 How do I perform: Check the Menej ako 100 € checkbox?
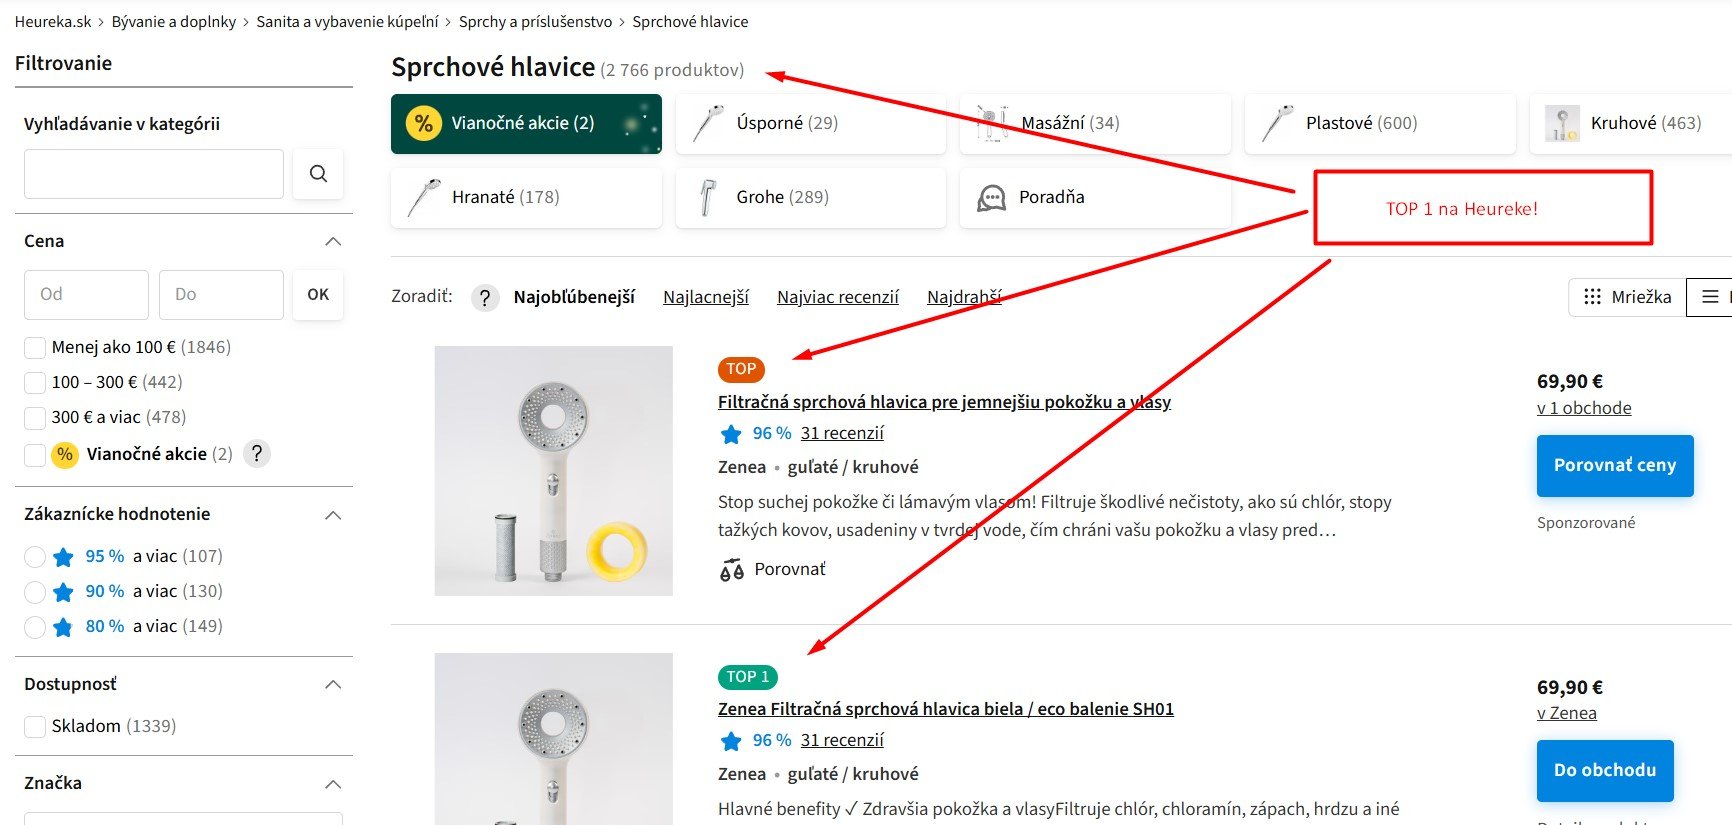point(35,348)
